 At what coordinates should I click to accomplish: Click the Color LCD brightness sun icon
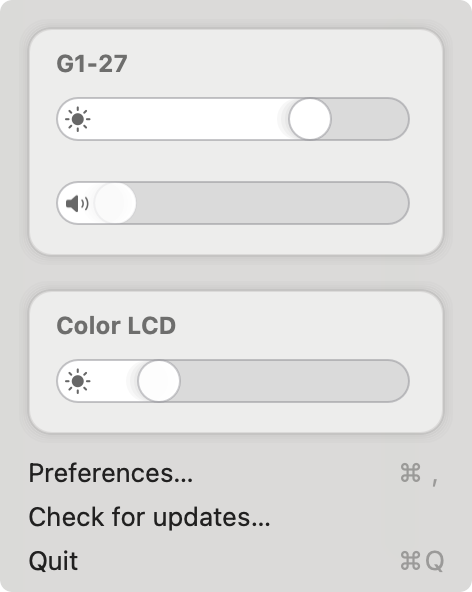point(77,381)
